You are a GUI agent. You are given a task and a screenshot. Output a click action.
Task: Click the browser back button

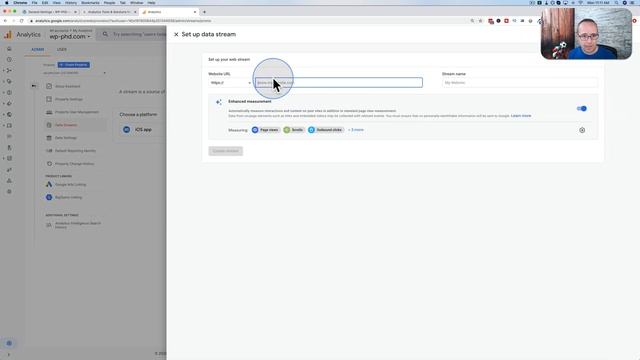click(5, 21)
